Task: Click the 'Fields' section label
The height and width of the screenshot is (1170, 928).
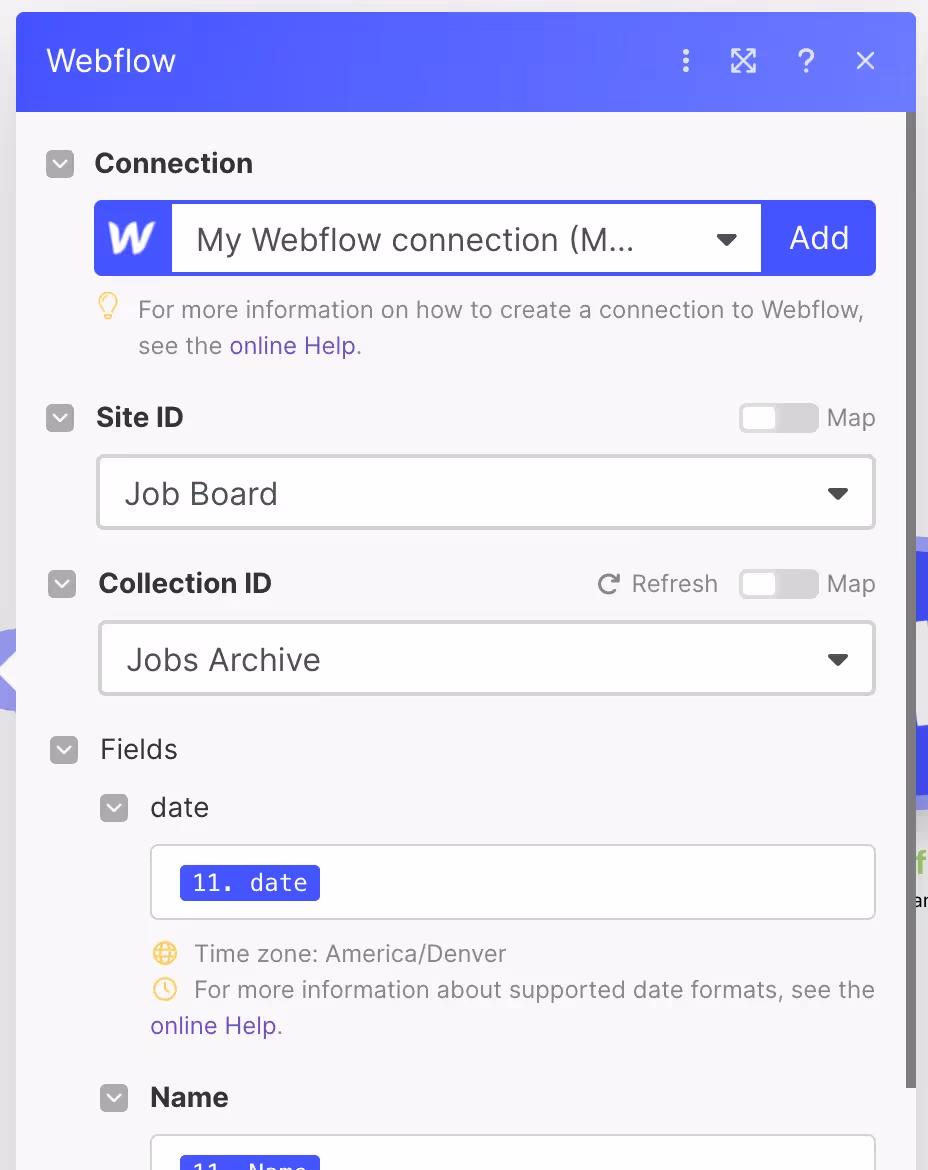Action: [x=139, y=749]
